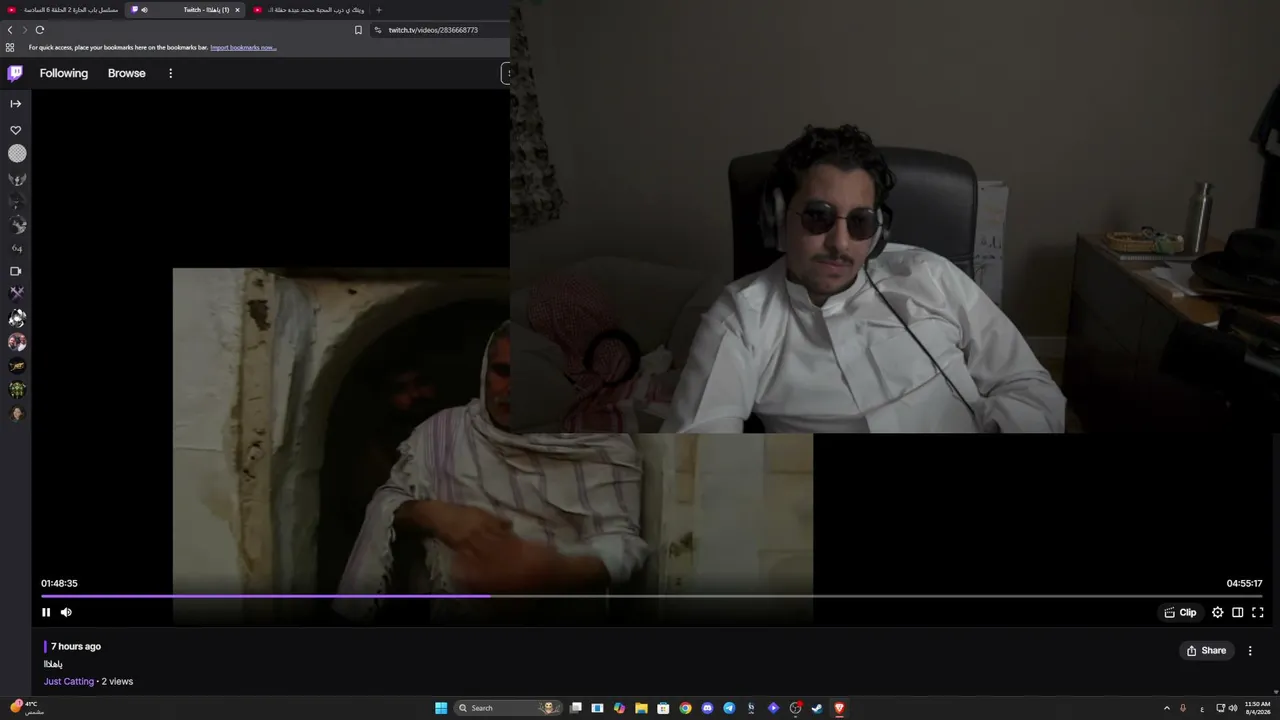This screenshot has width=1280, height=720.
Task: Click the twitch.tv address bar
Action: pyautogui.click(x=440, y=30)
